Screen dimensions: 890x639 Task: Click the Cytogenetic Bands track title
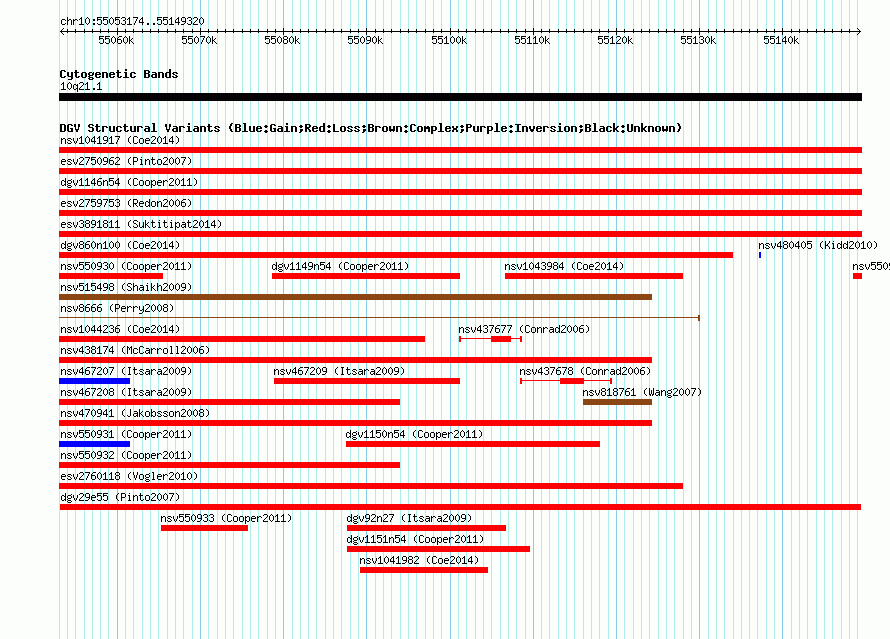click(119, 74)
